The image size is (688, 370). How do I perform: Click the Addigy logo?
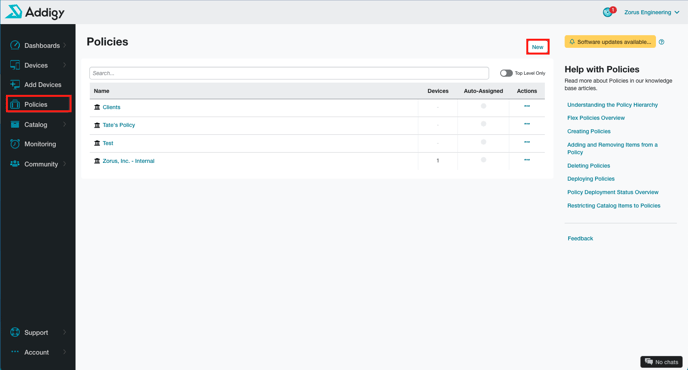point(35,12)
